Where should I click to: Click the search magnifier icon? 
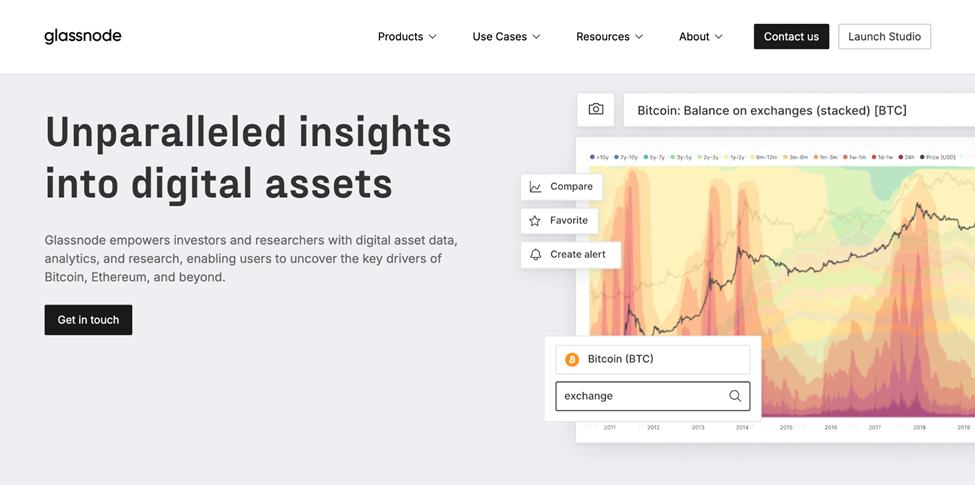(735, 396)
